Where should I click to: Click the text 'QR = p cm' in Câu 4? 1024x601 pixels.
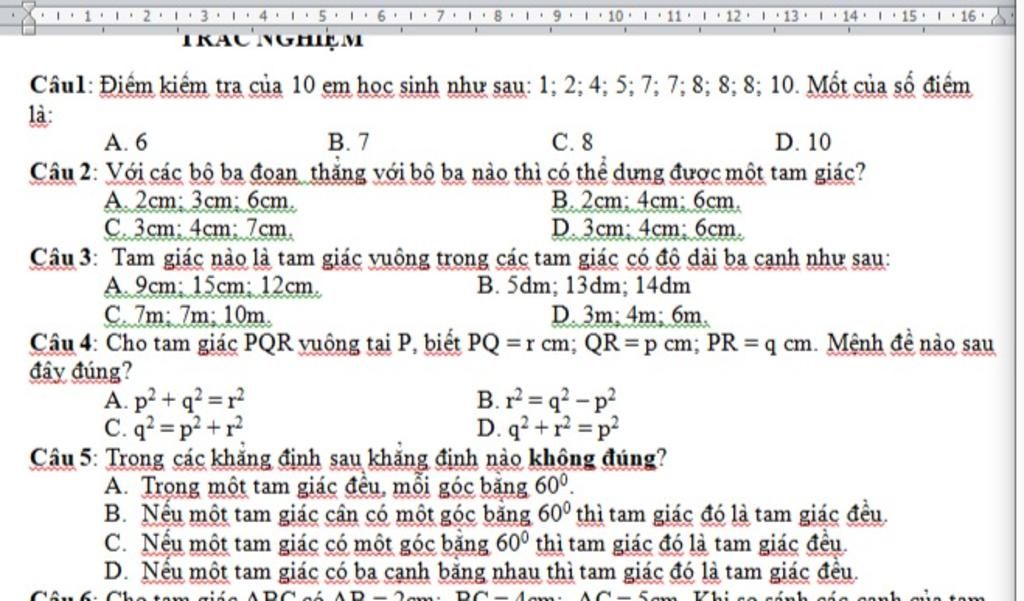coord(641,343)
